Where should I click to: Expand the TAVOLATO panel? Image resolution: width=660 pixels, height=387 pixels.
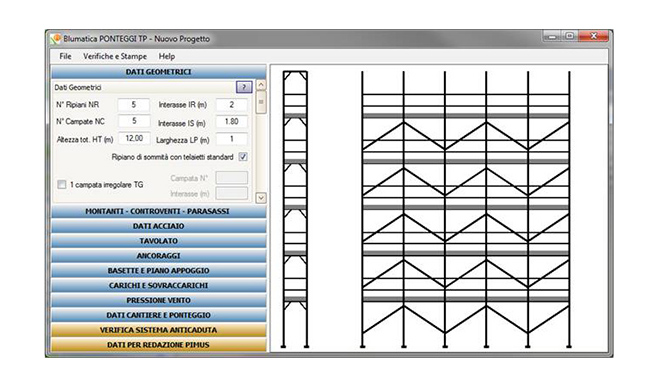(159, 241)
